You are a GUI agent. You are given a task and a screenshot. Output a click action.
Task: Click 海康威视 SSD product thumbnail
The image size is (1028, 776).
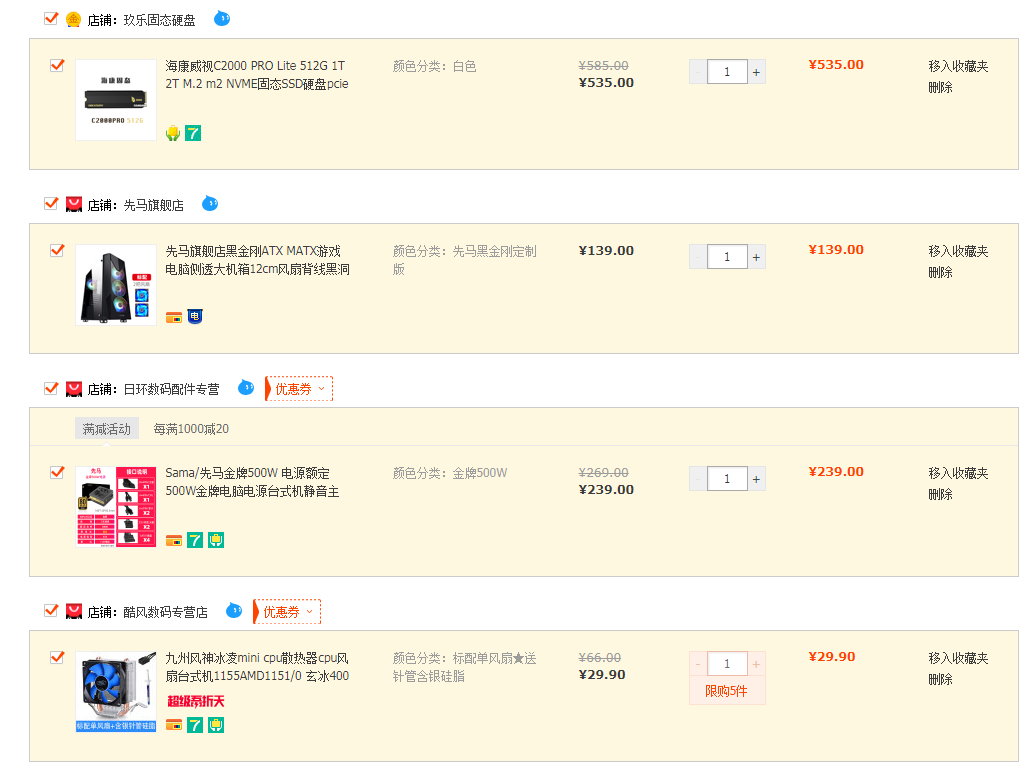[x=116, y=100]
